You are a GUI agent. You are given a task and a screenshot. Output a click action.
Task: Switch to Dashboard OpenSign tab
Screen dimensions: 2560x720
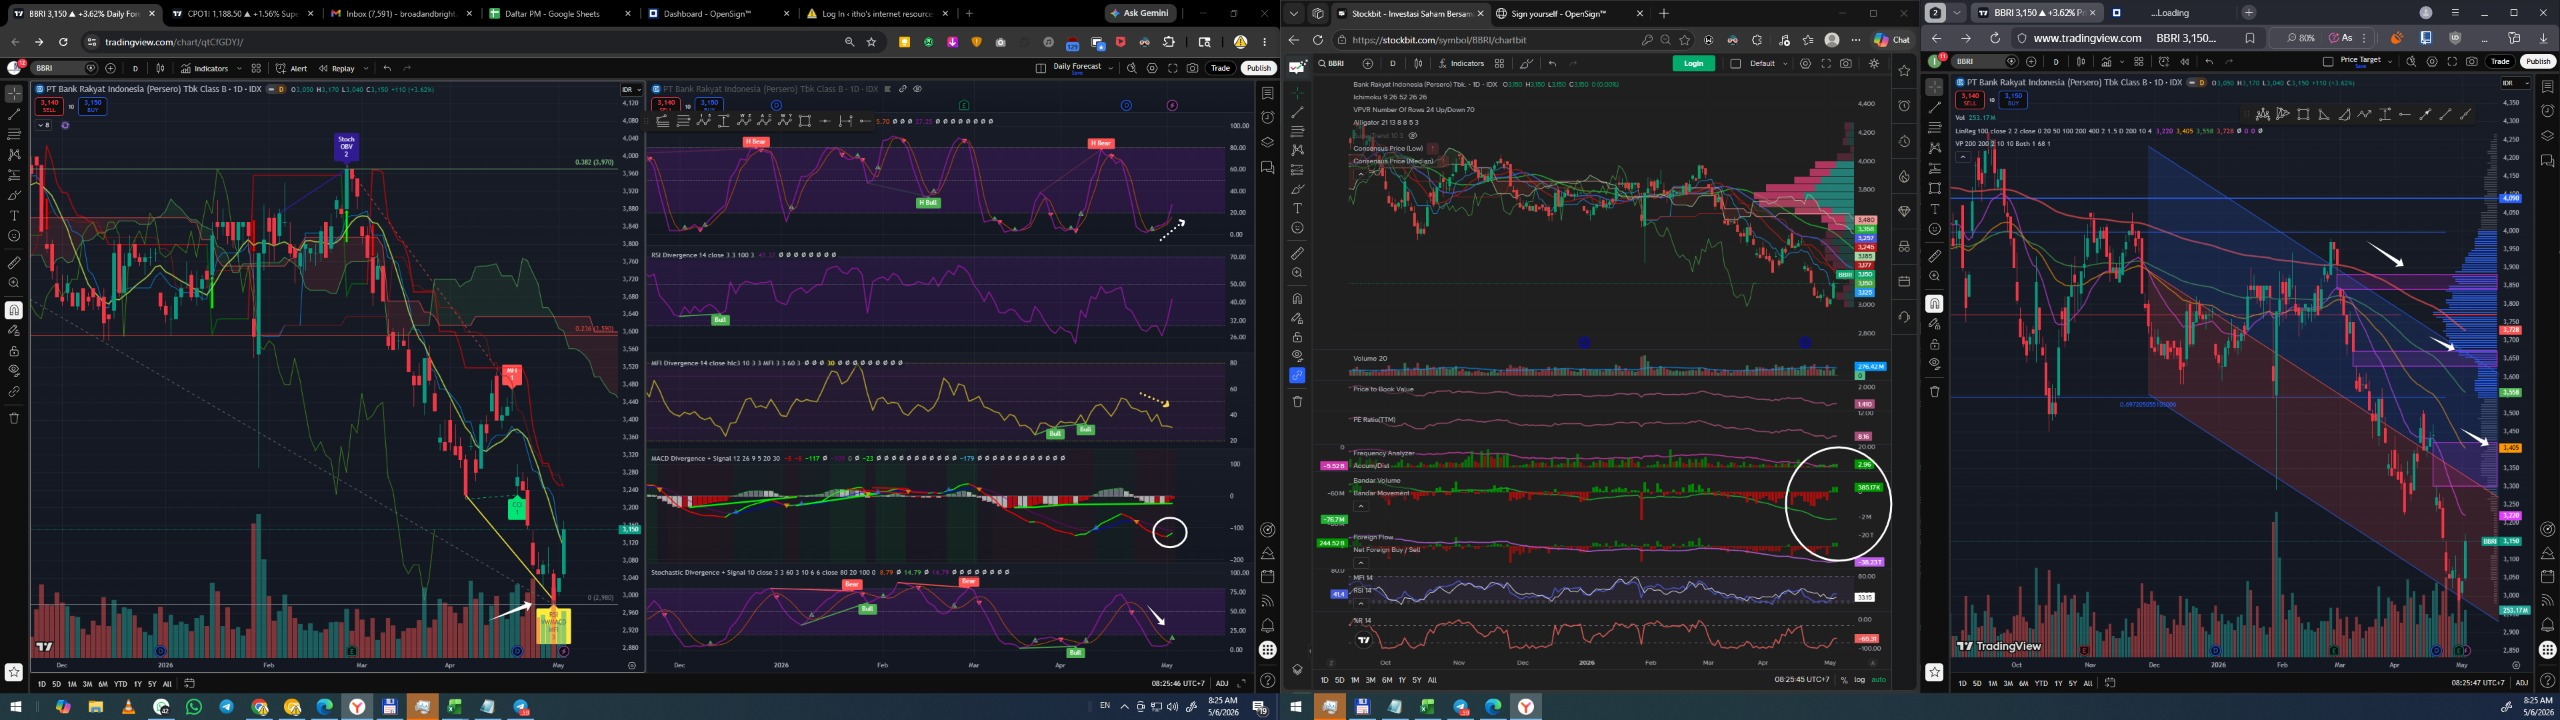point(712,14)
